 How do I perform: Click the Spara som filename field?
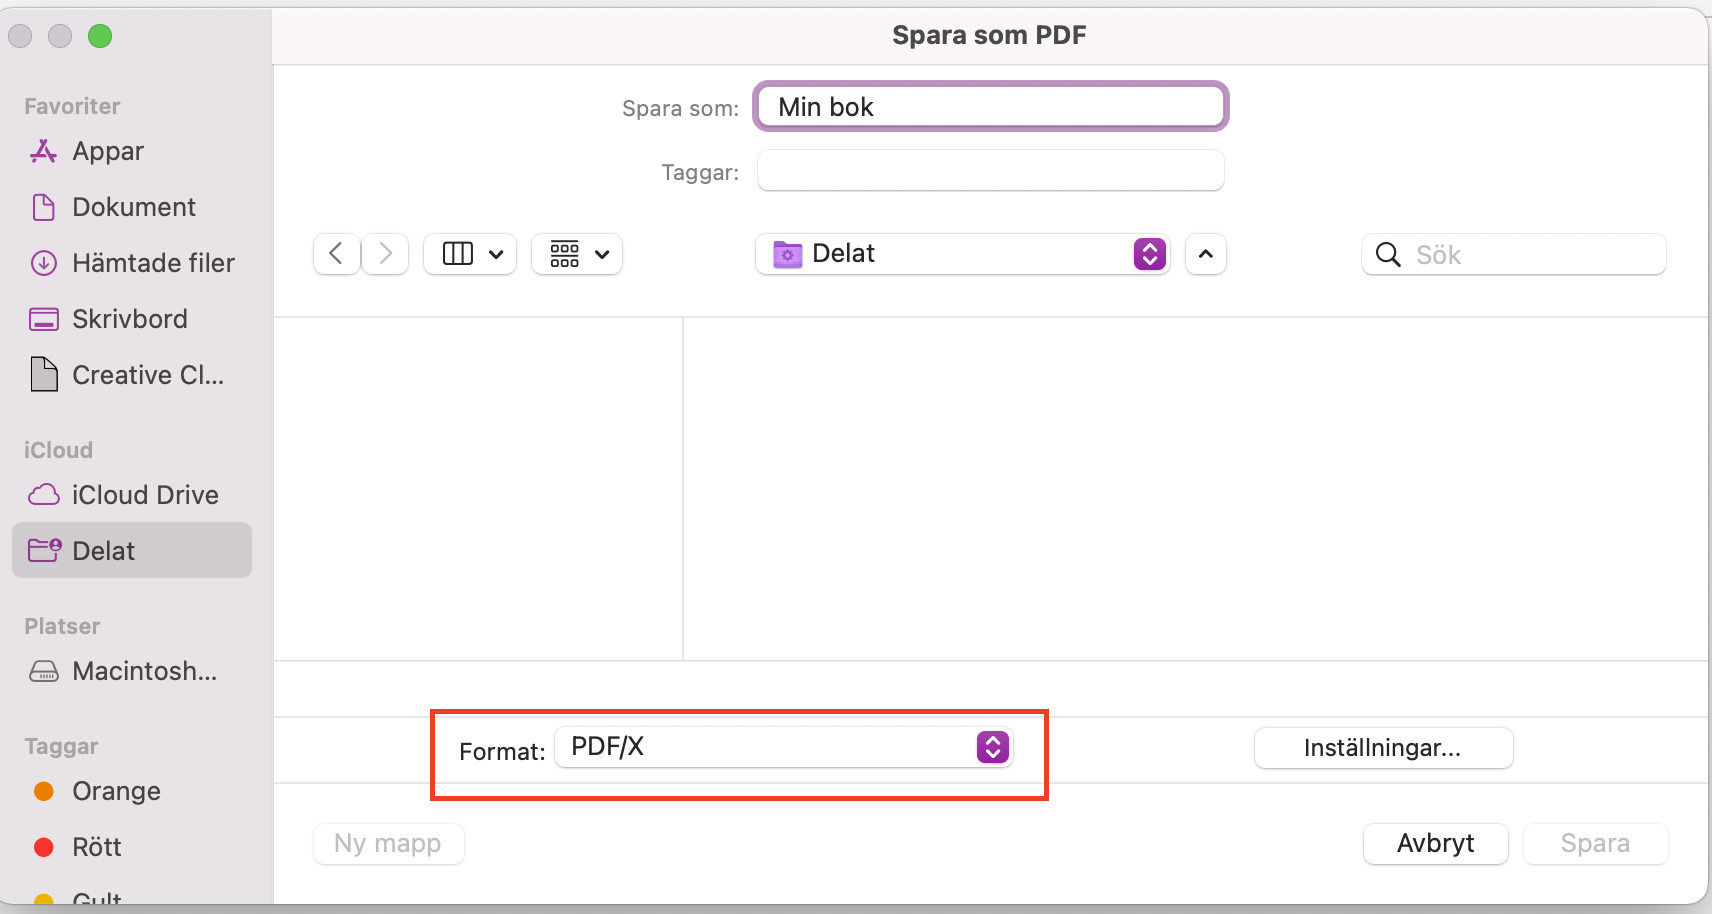(x=990, y=107)
